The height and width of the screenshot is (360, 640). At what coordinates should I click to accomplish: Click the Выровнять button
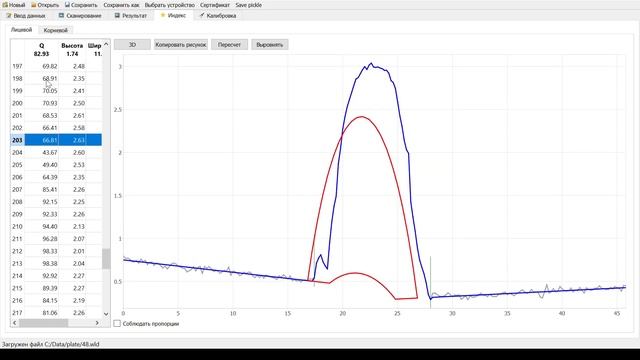[x=269, y=44]
